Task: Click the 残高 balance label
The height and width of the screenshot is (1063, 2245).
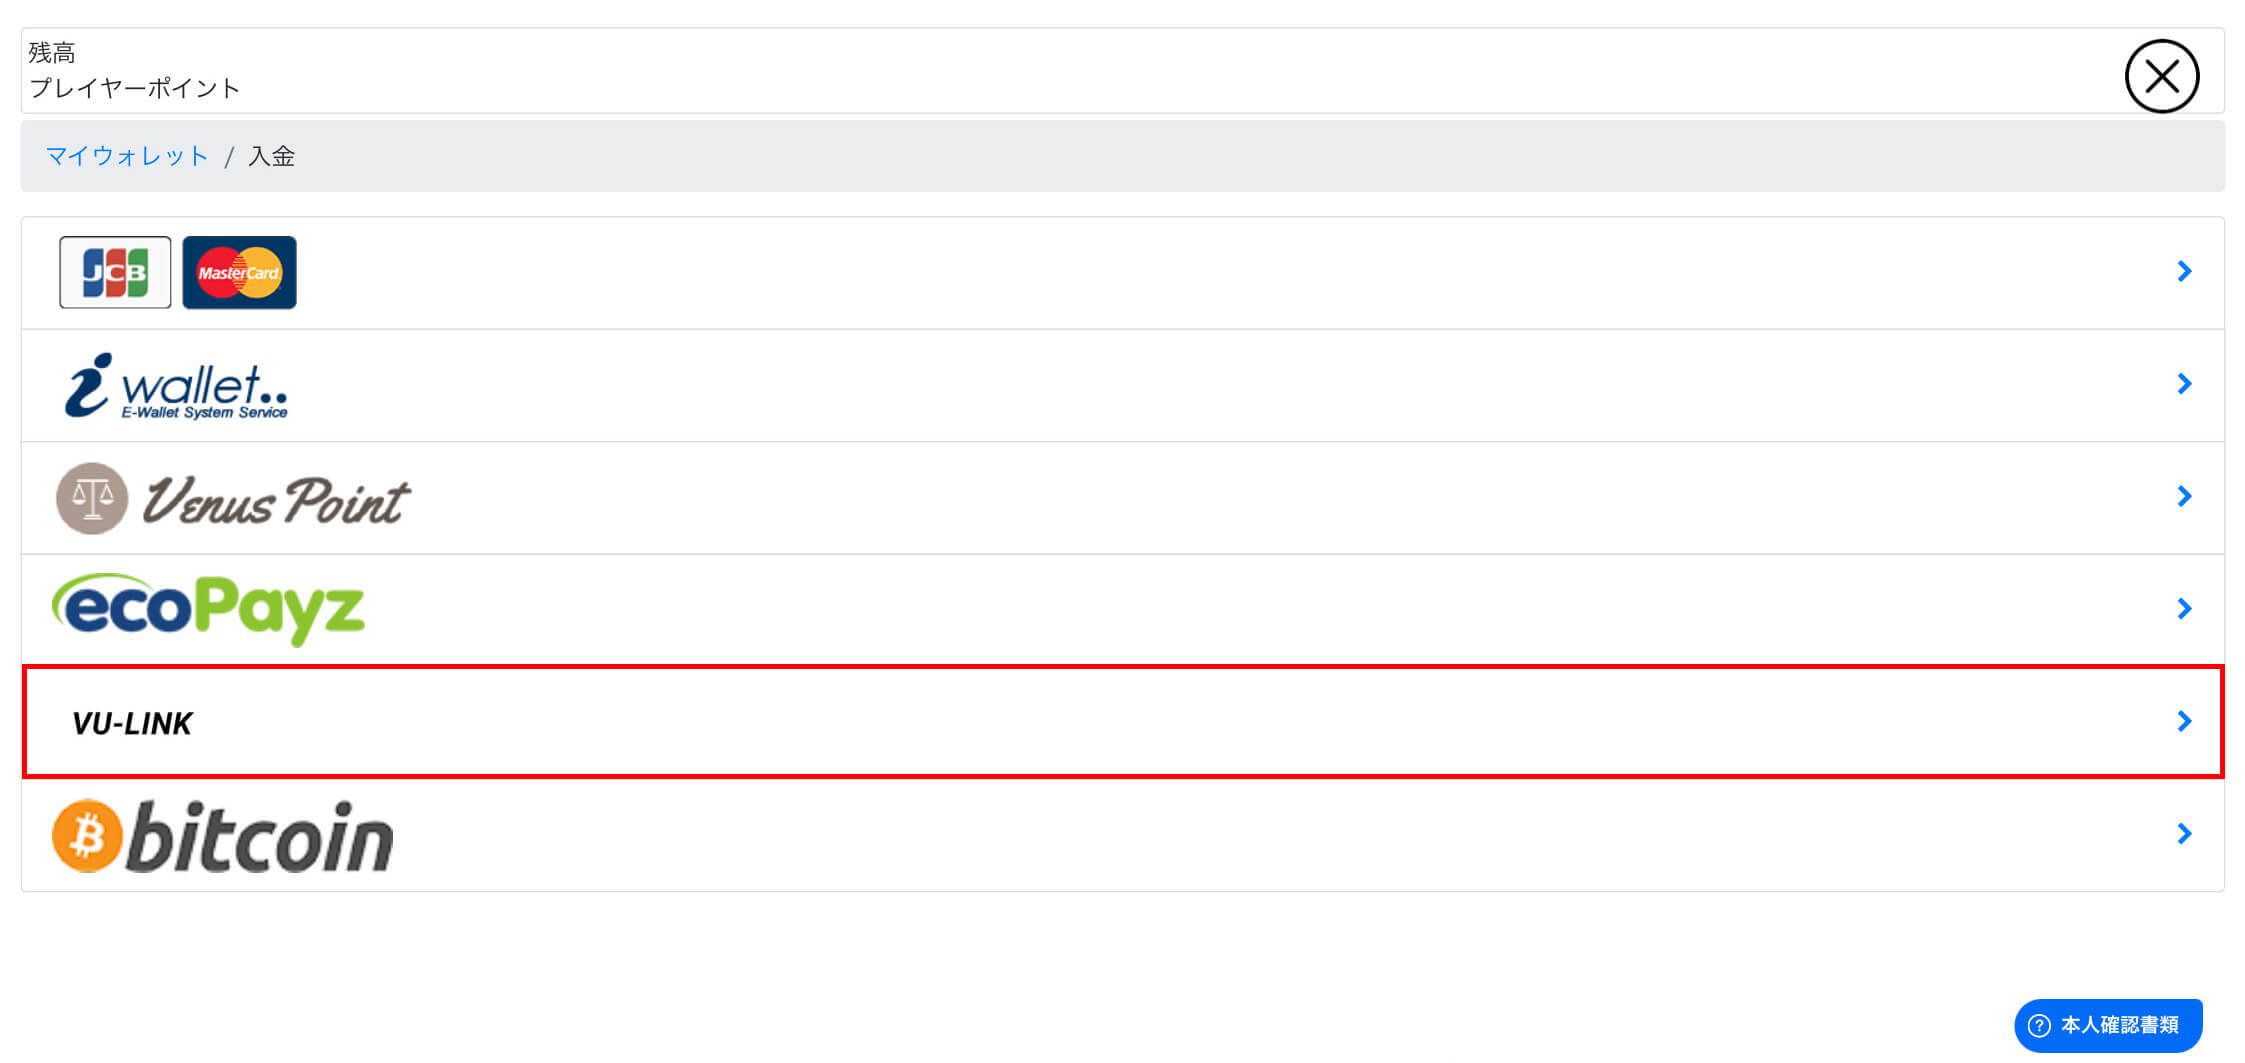Action: point(52,52)
